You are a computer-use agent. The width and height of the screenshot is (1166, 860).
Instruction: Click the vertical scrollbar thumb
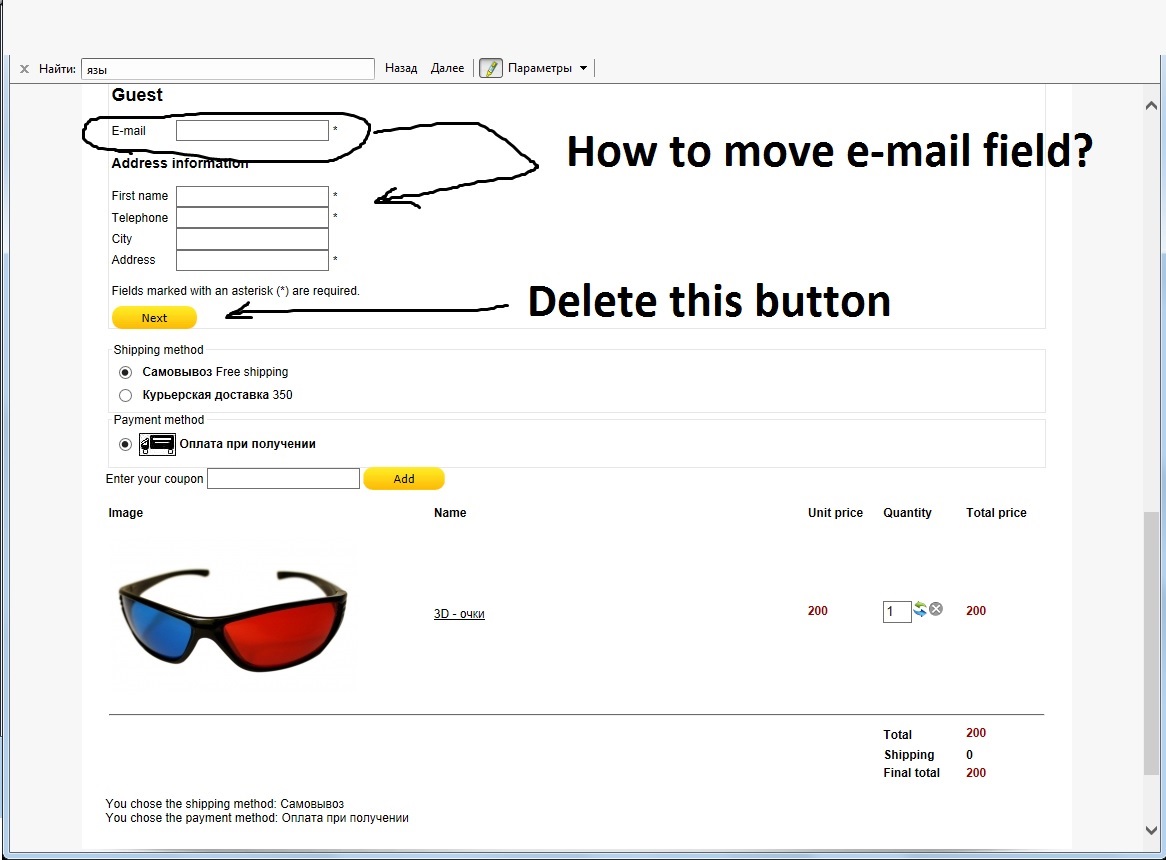tap(1151, 643)
